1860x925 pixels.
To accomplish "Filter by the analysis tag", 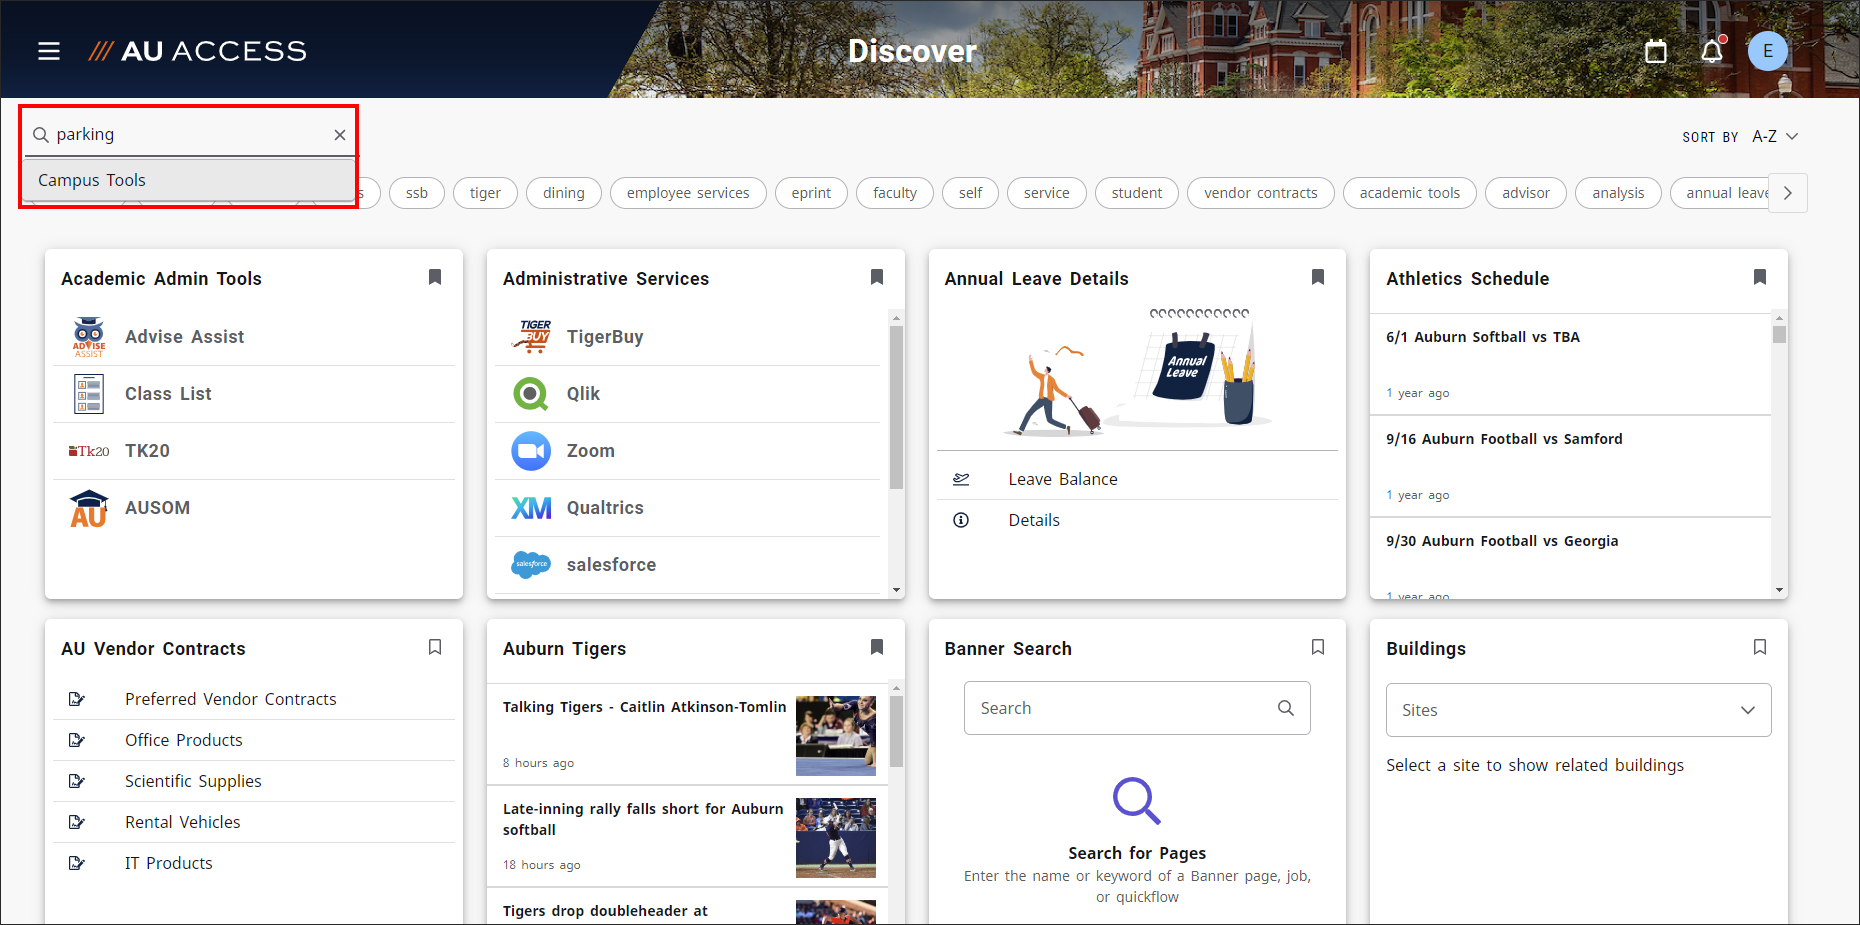I will pos(1618,193).
